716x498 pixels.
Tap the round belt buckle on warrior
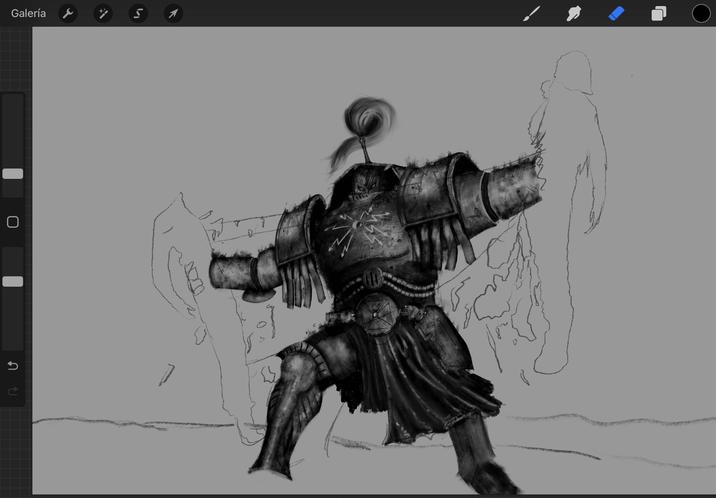(377, 314)
